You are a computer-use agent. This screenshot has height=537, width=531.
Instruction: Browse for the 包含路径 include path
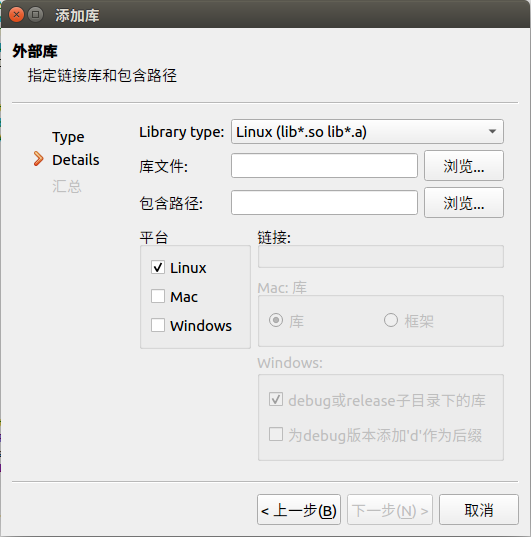click(464, 203)
